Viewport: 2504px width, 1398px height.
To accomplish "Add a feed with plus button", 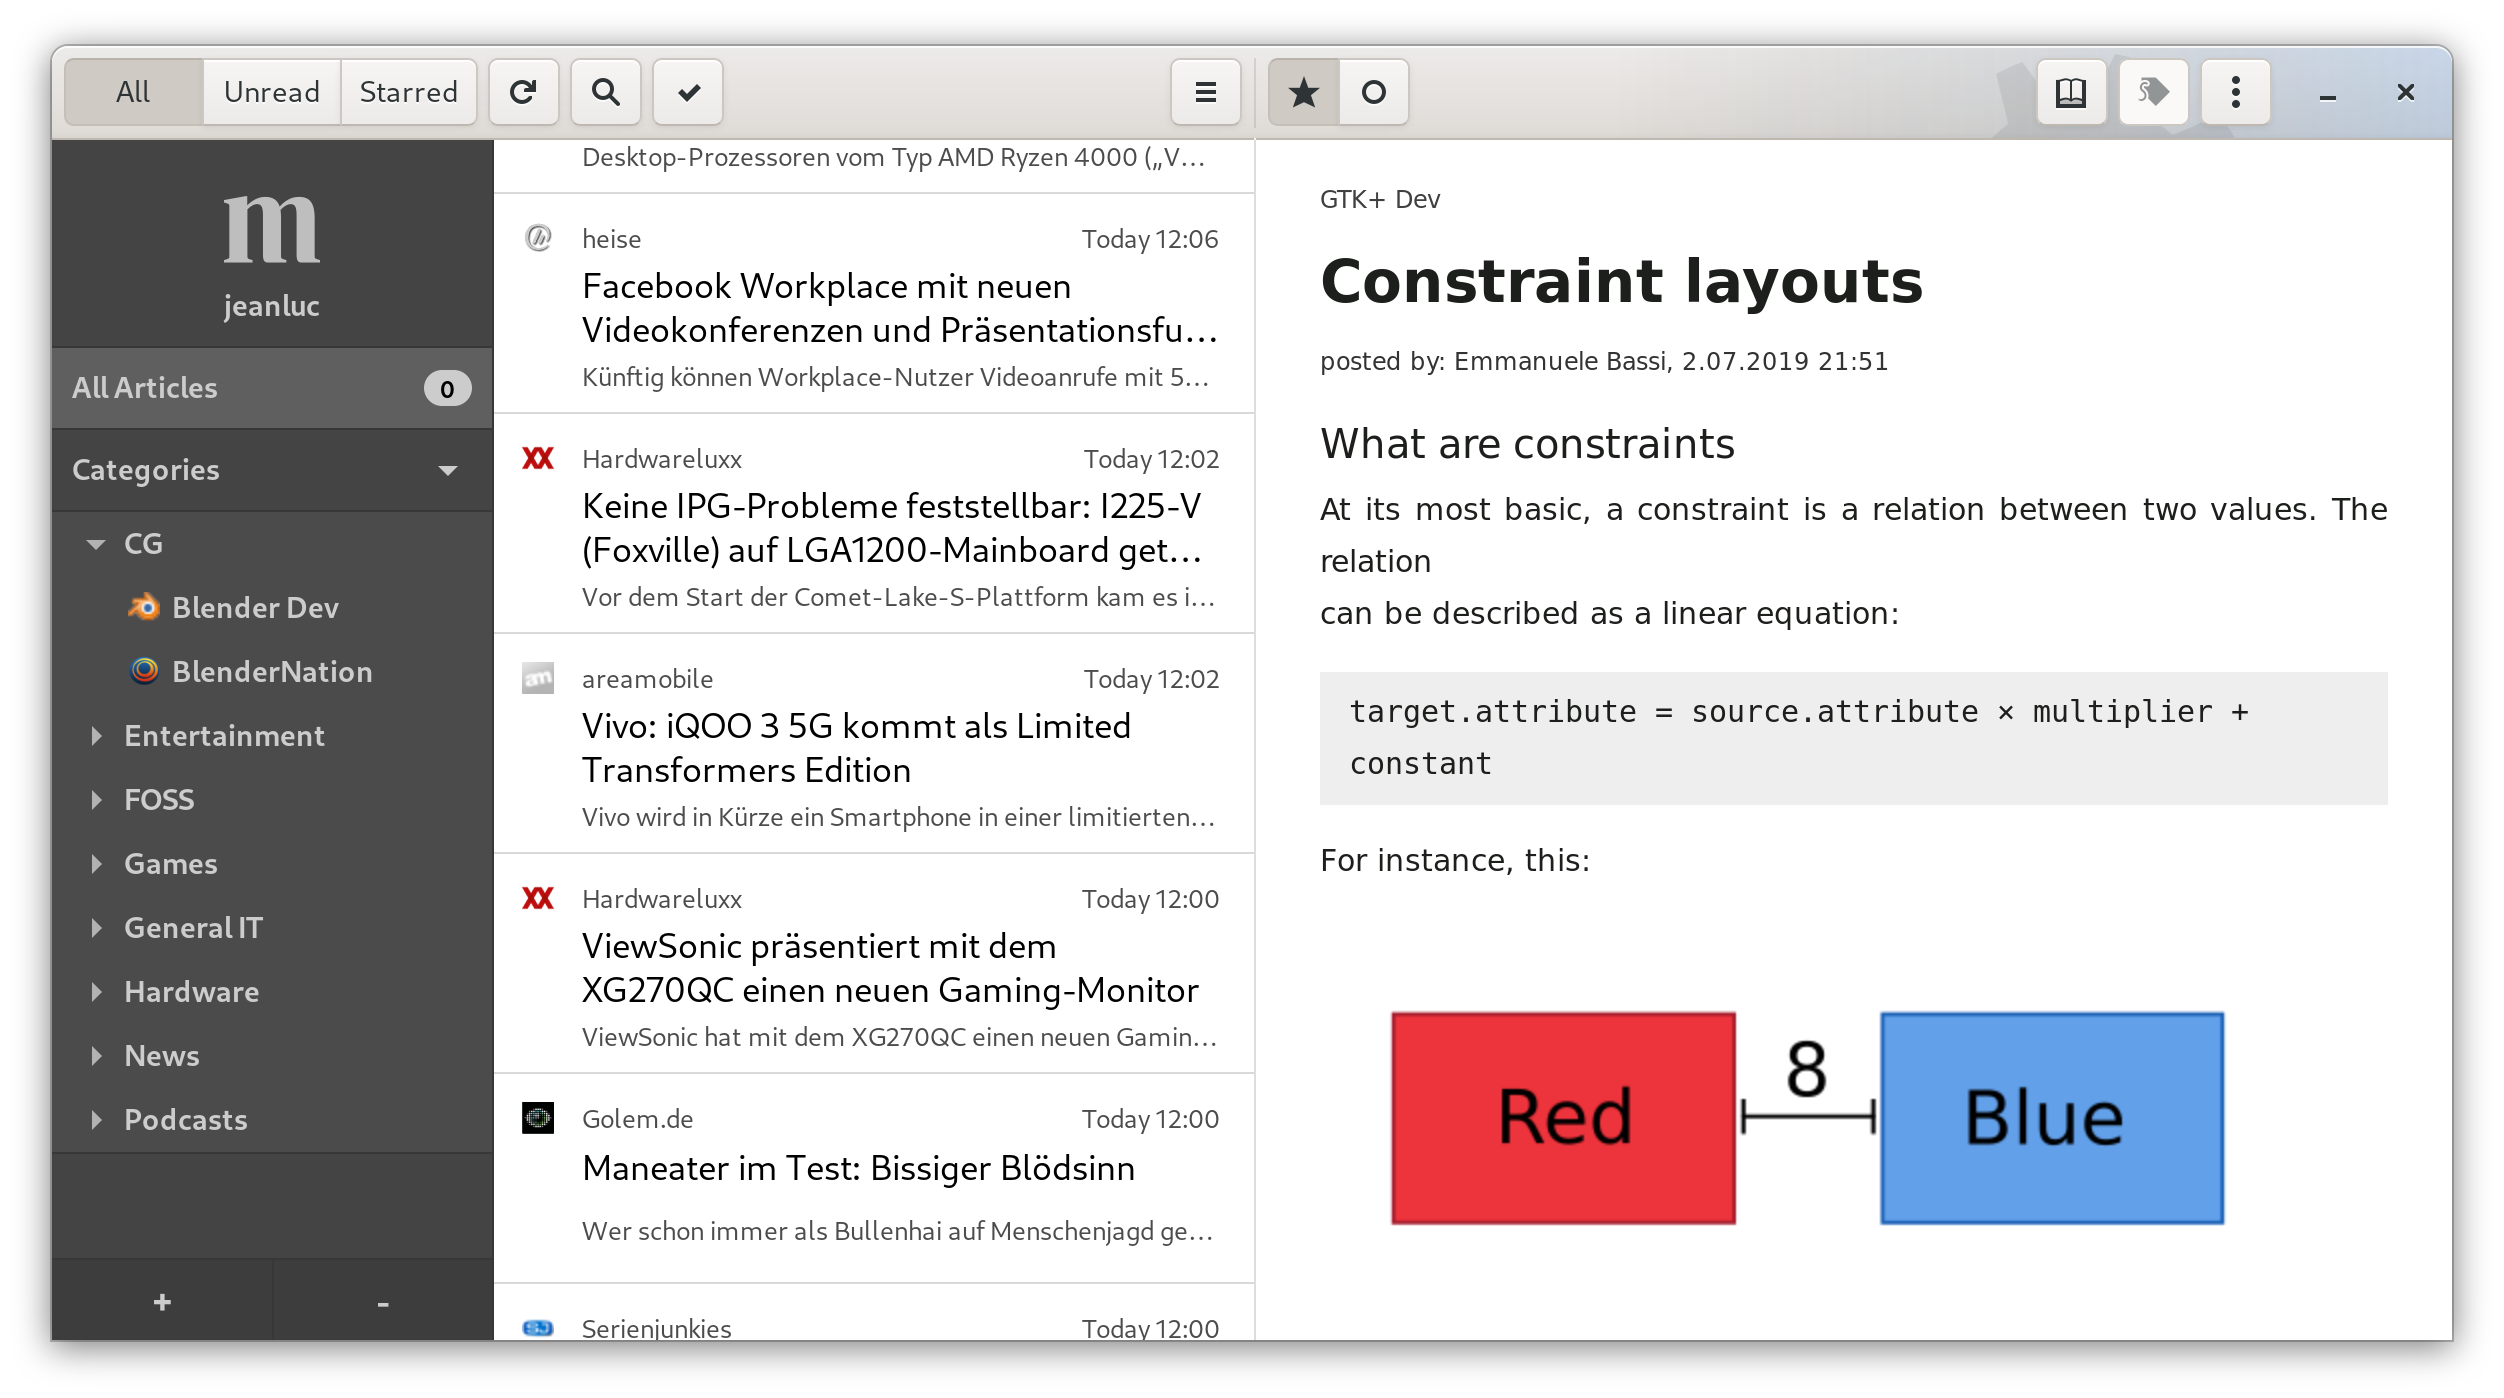I will 162,1302.
